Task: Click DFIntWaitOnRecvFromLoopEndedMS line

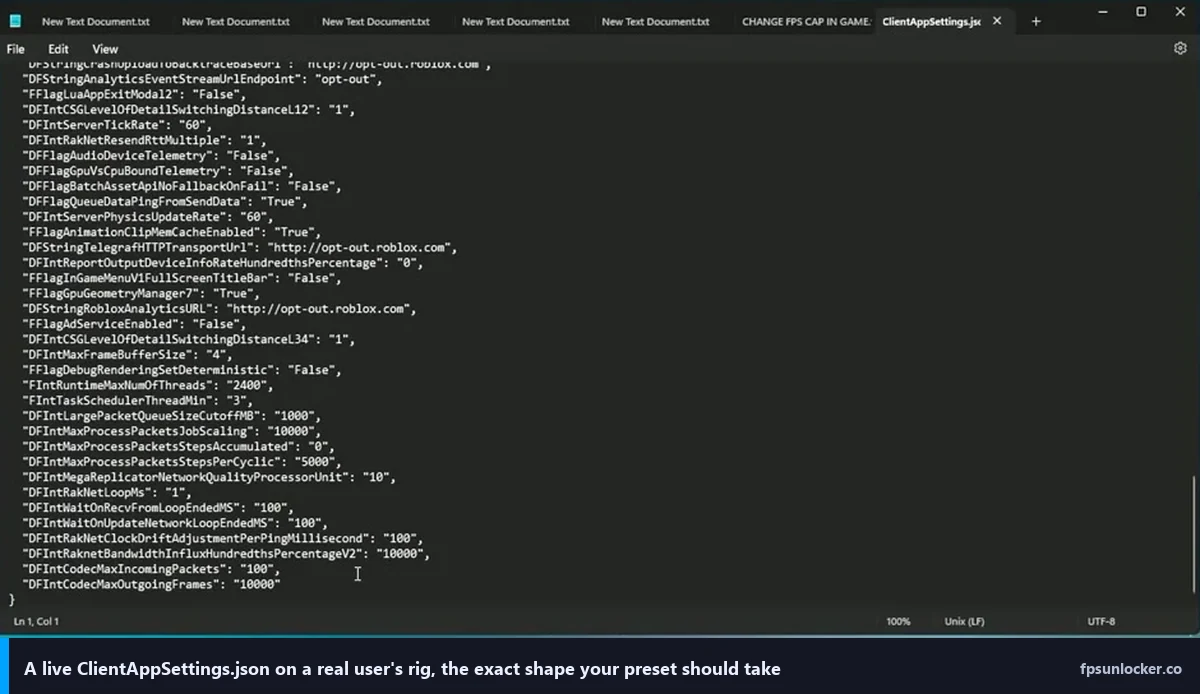Action: point(158,508)
